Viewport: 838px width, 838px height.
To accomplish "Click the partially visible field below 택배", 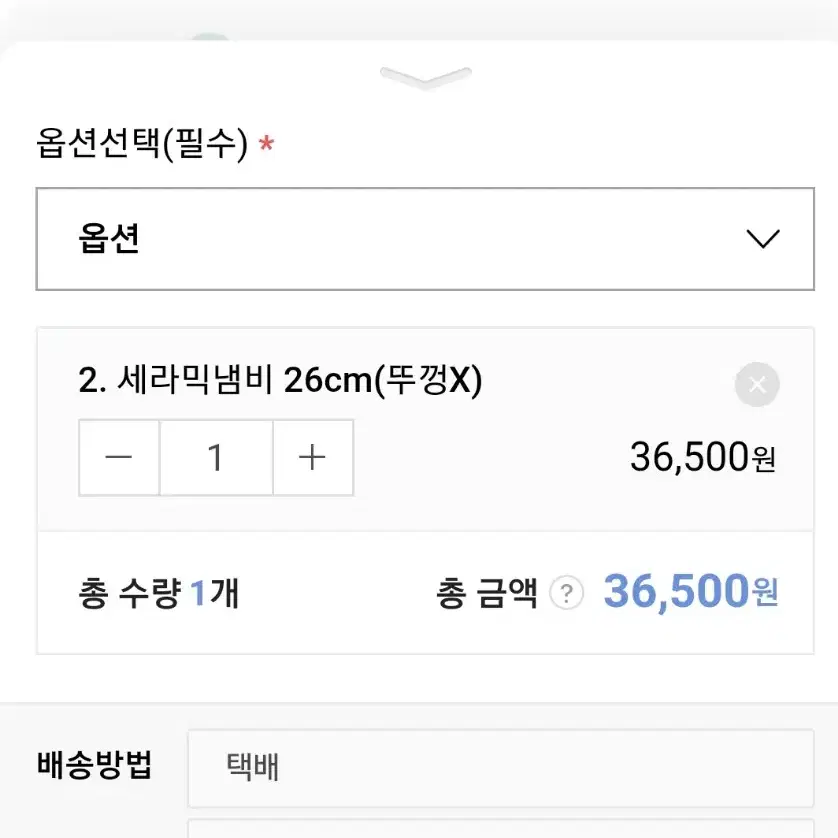I will click(x=501, y=828).
